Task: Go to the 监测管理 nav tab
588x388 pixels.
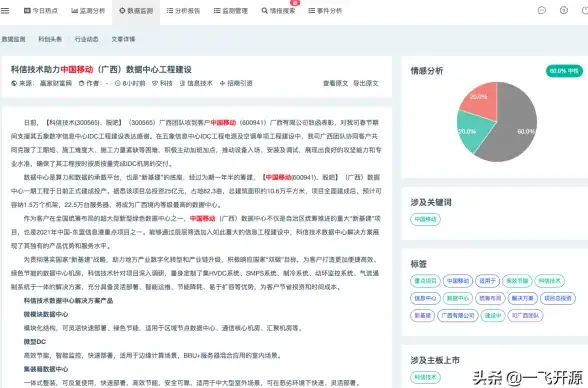Action: (x=231, y=11)
